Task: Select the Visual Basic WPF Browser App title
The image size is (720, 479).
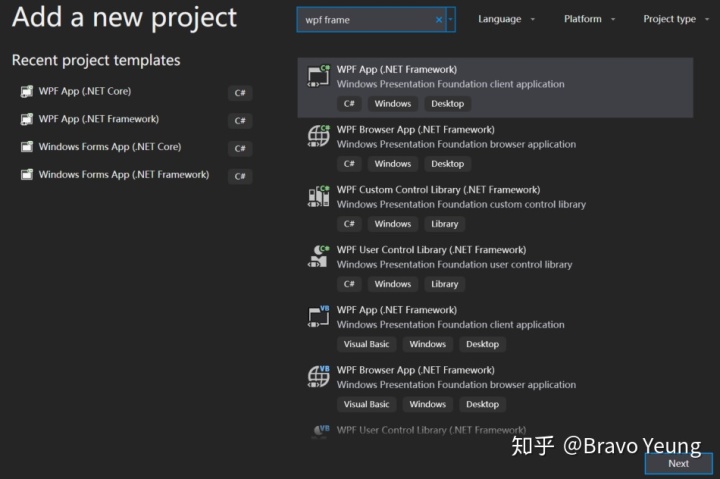Action: [x=416, y=370]
